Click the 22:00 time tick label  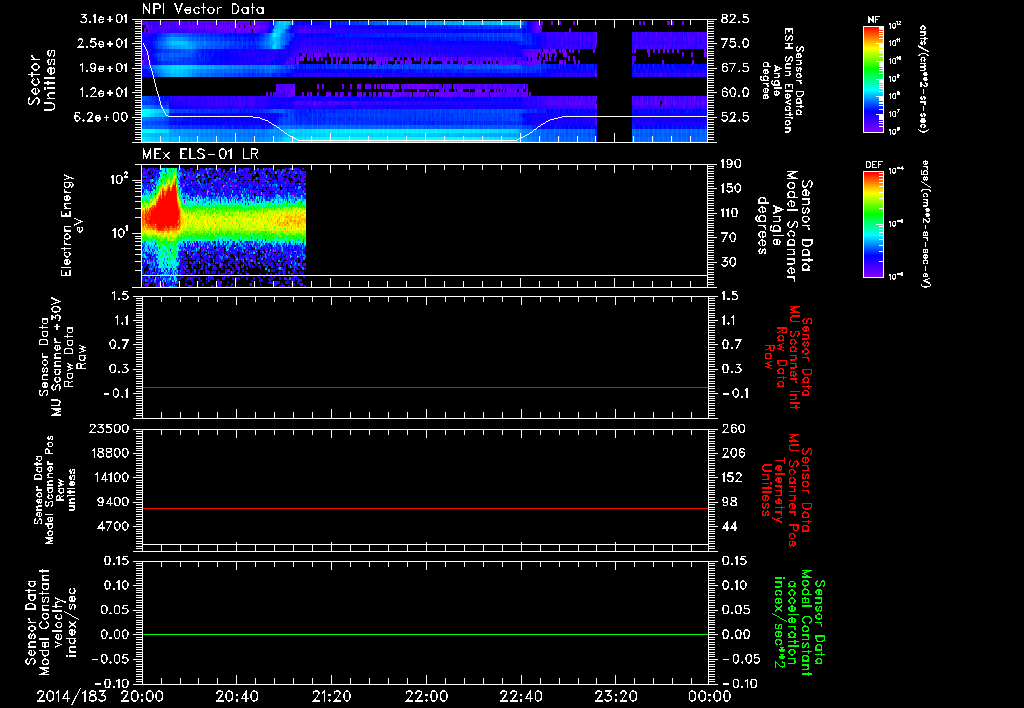tap(426, 696)
